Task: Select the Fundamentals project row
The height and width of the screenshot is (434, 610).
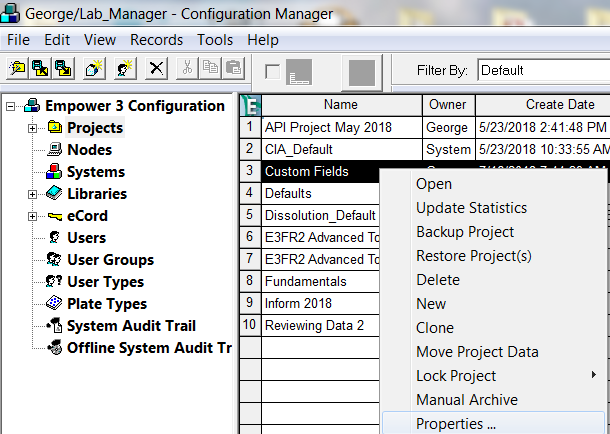Action: coord(321,281)
